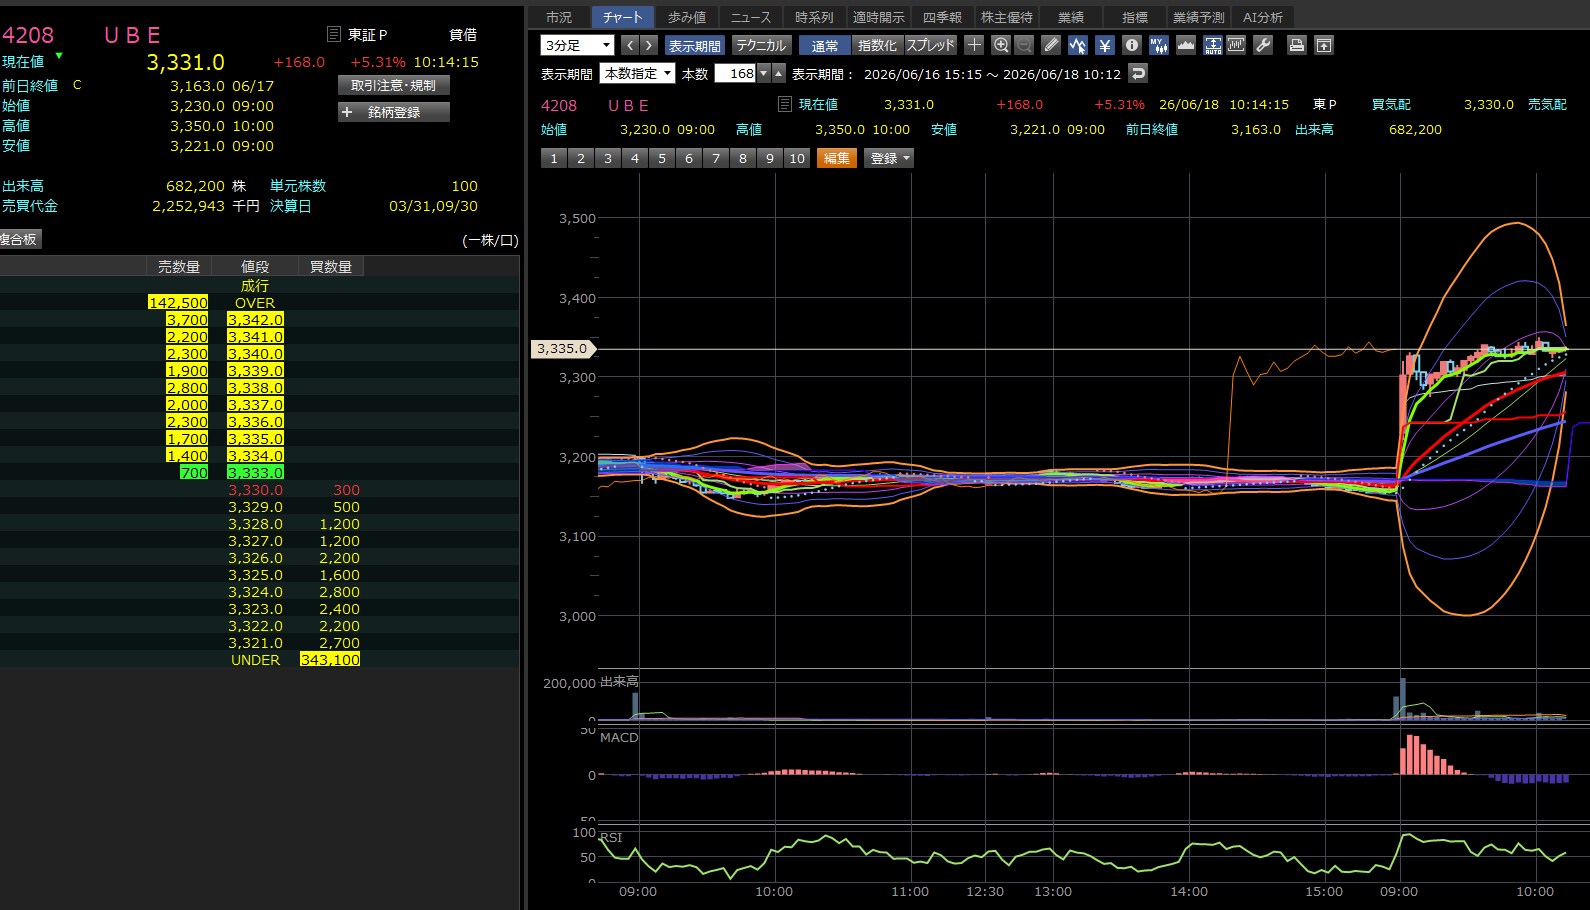The height and width of the screenshot is (910, 1590).
Task: Switch to the 歩み値 tab
Action: tap(687, 17)
